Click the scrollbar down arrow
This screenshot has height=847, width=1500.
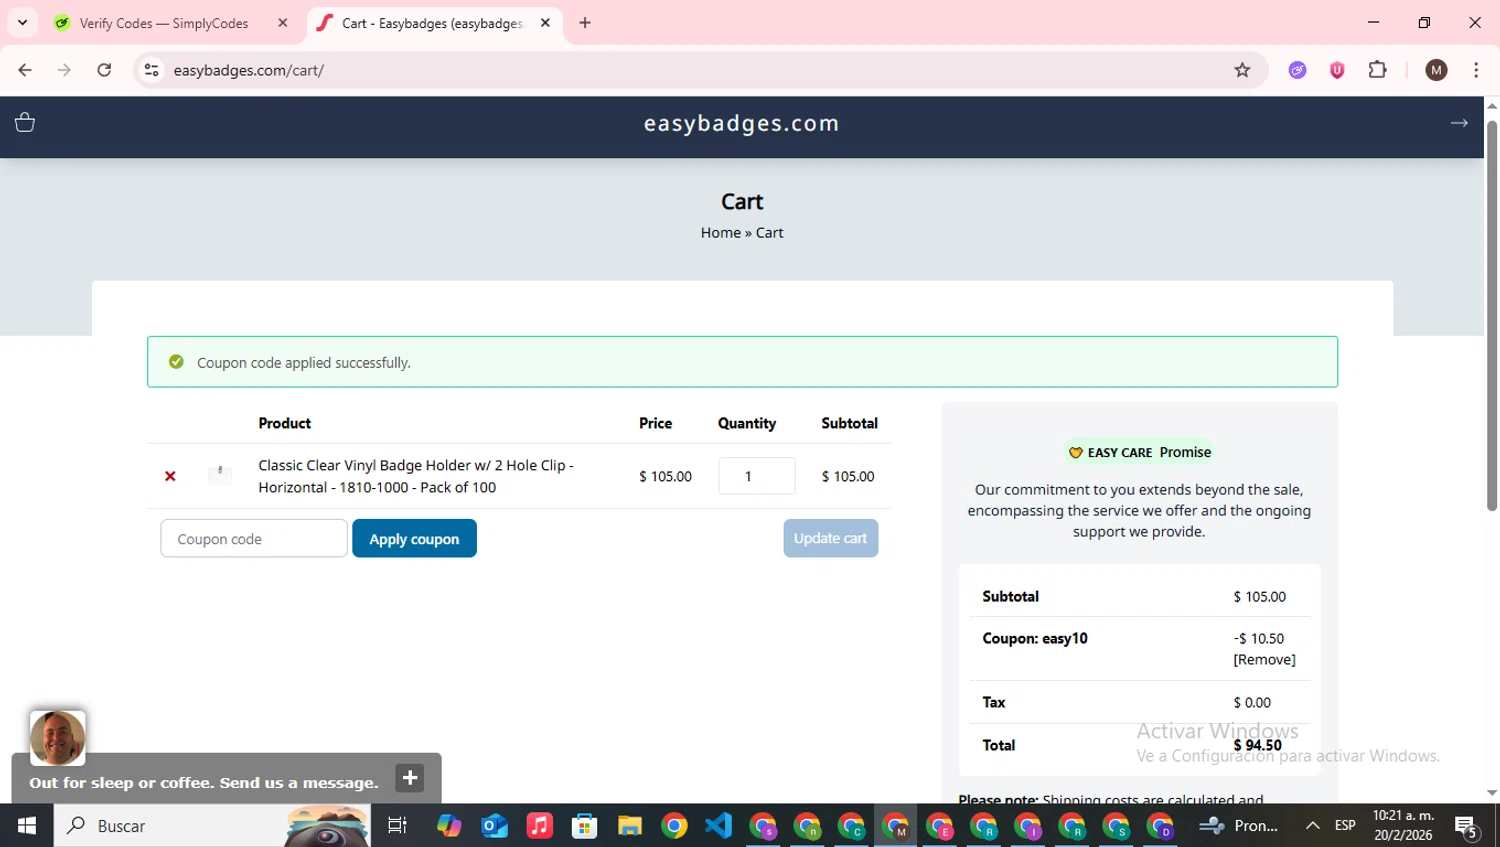click(x=1492, y=793)
